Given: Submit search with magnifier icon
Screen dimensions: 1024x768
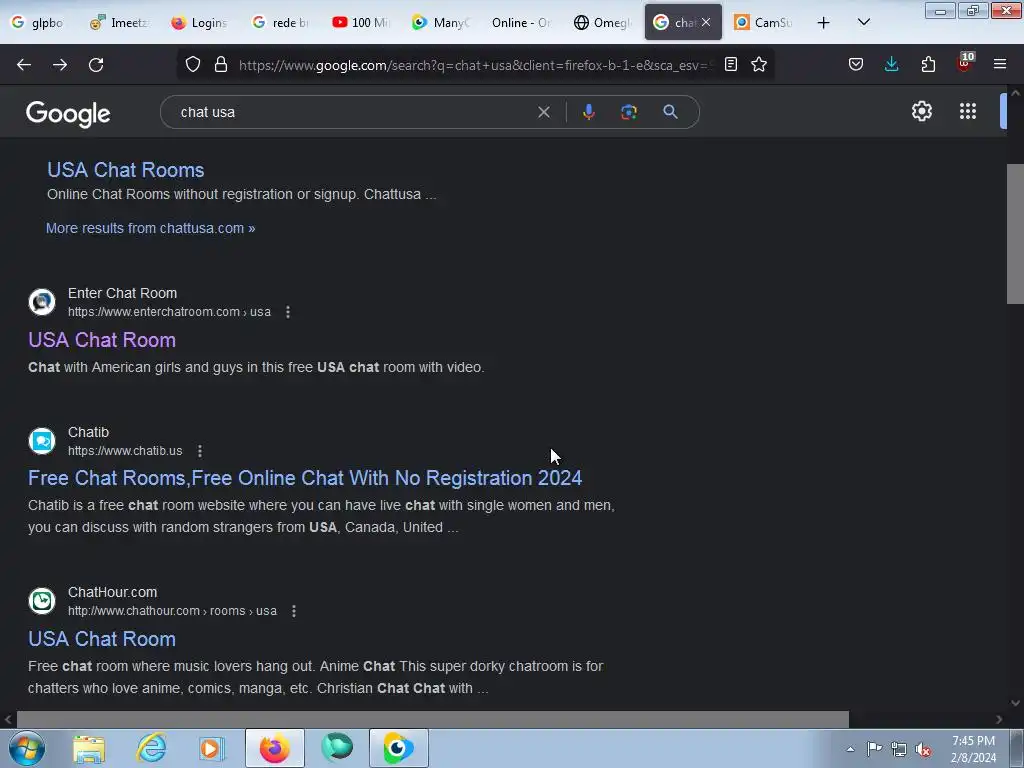Looking at the screenshot, I should [x=670, y=112].
